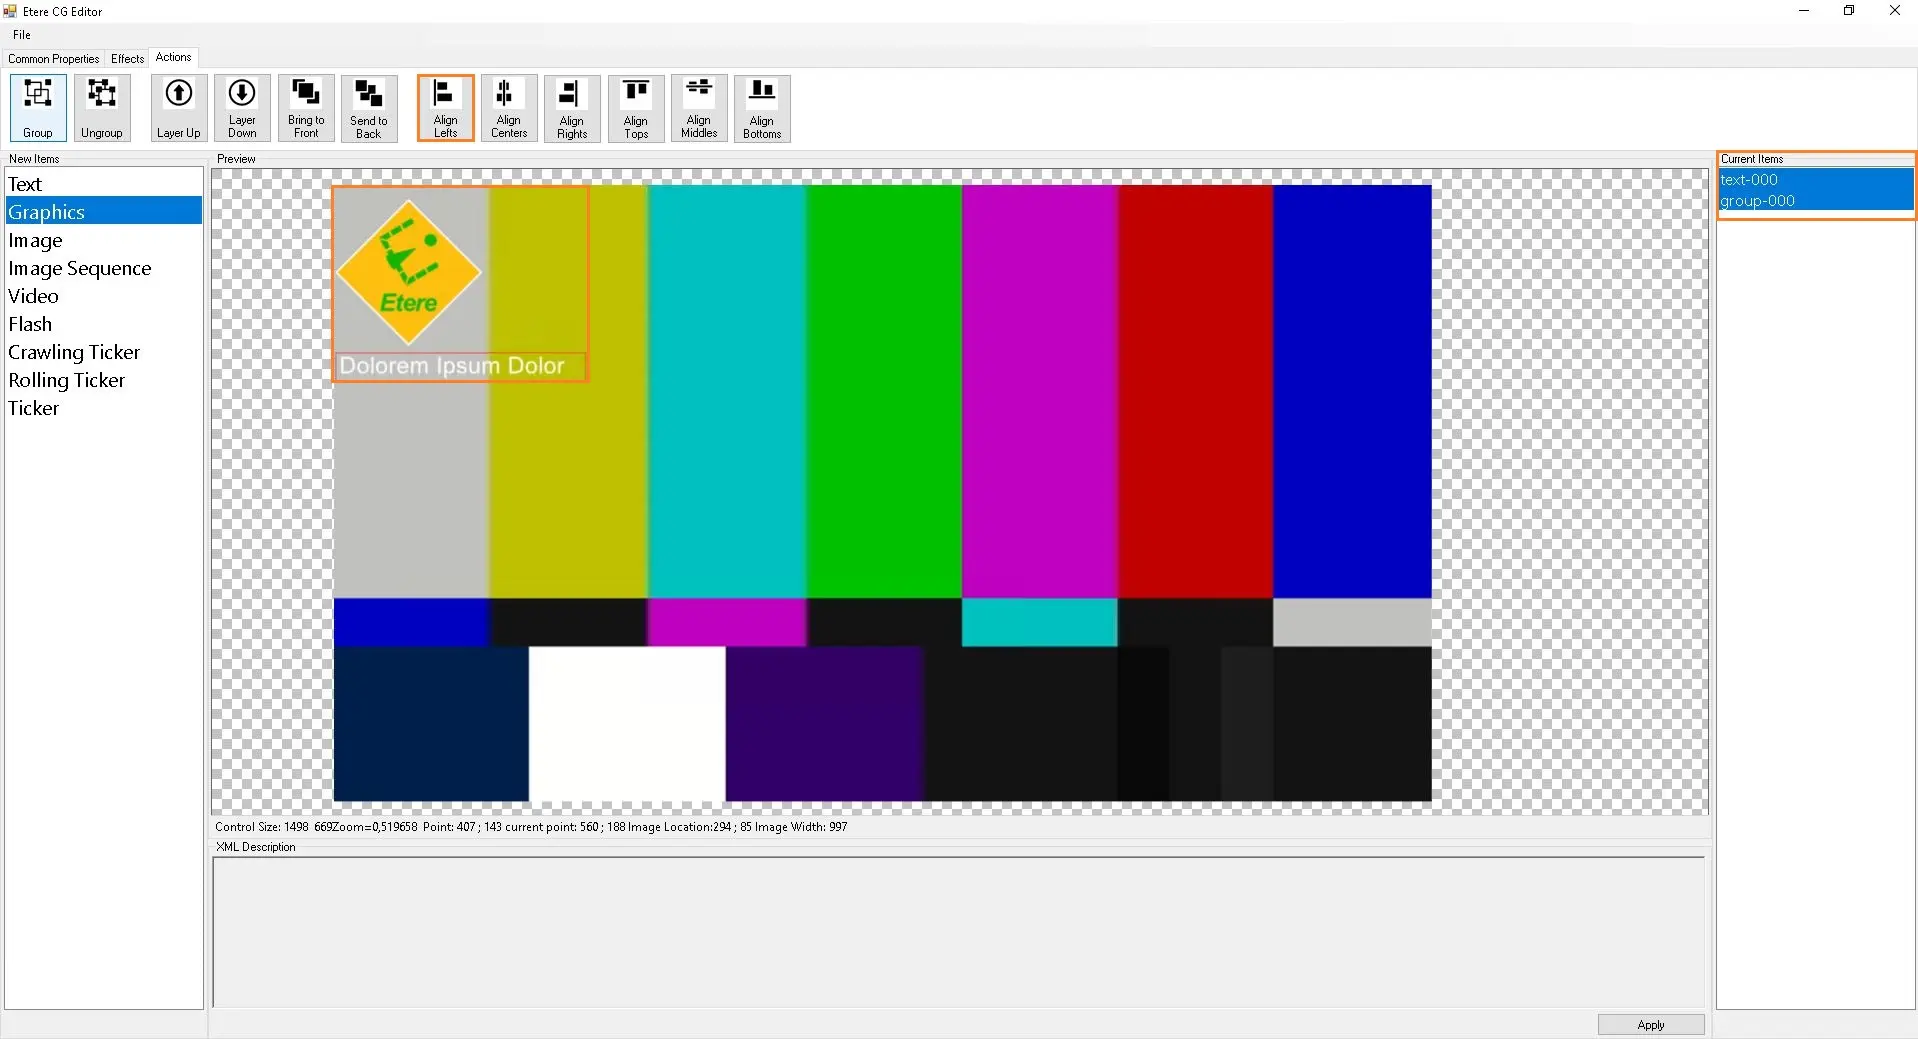This screenshot has width=1918, height=1039.
Task: Open the File menu
Action: pos(22,35)
